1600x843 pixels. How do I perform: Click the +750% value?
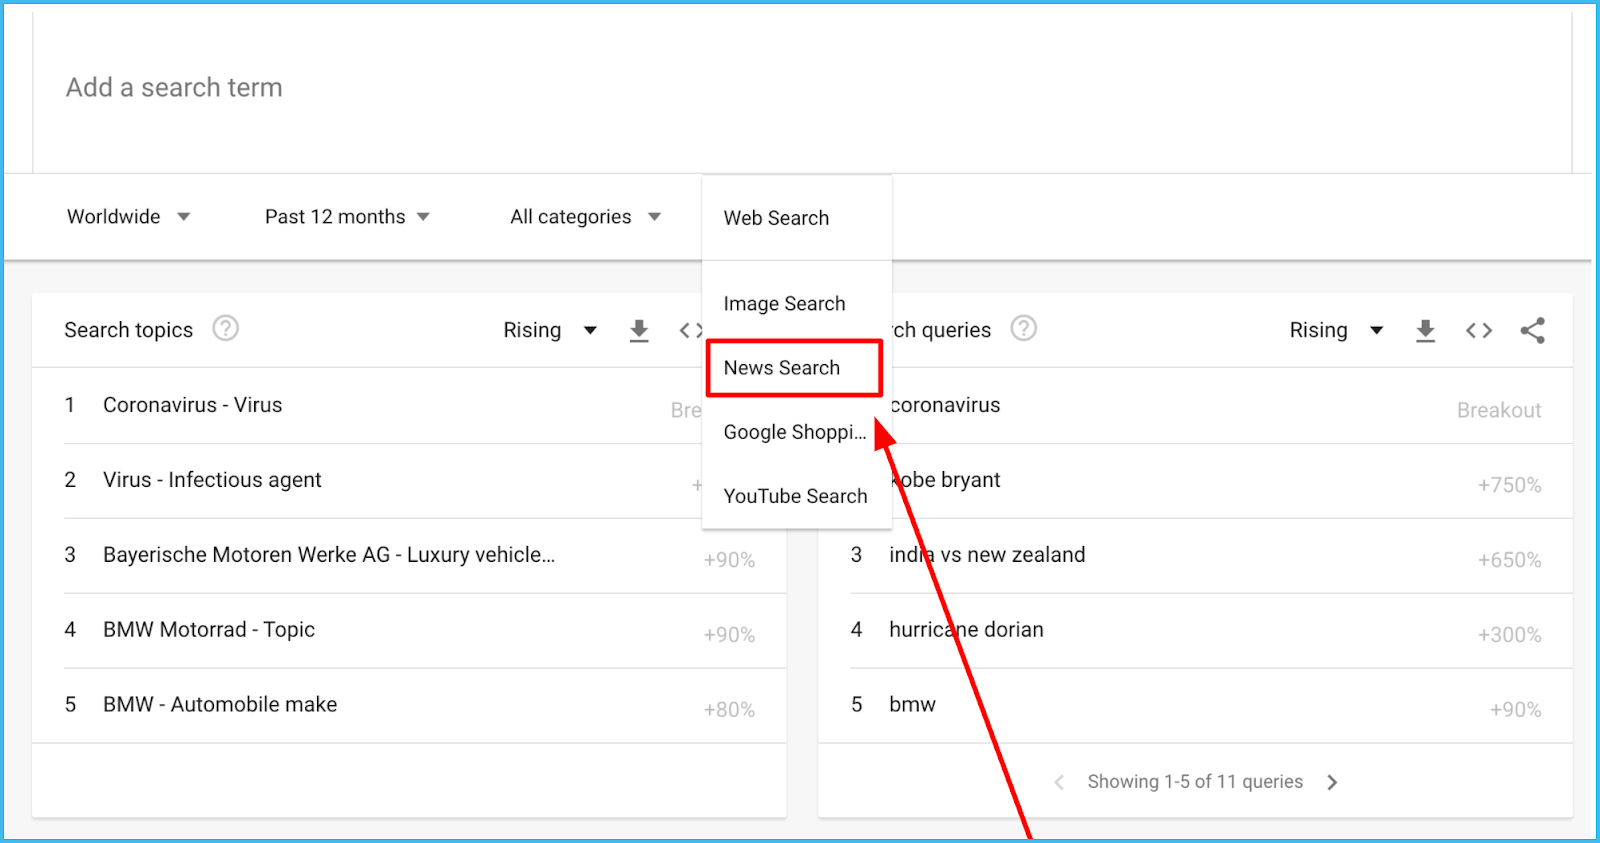(1509, 485)
